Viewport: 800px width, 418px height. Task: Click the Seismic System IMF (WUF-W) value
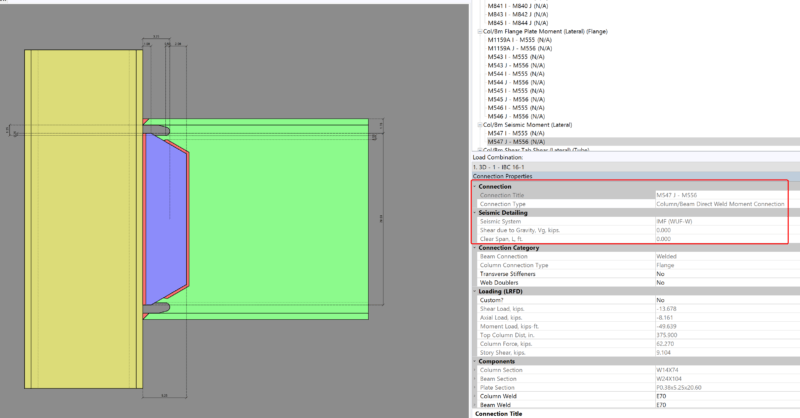click(720, 221)
